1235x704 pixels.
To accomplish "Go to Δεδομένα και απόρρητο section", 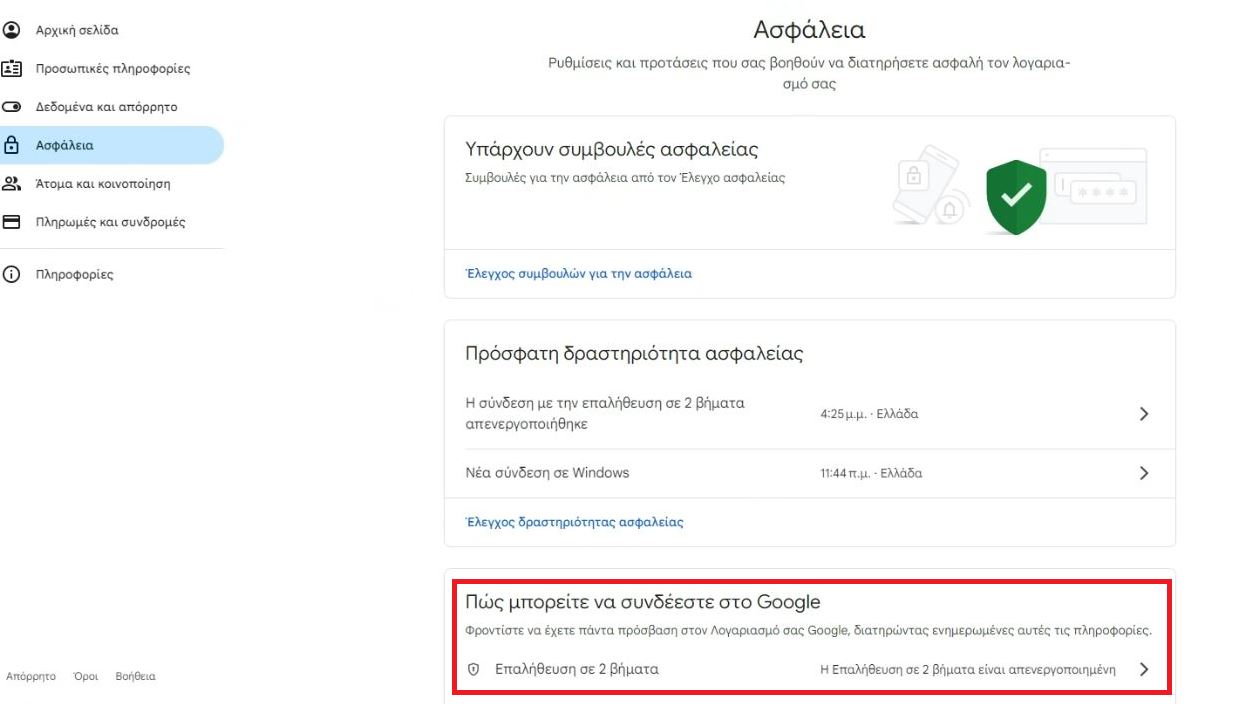I will [106, 107].
